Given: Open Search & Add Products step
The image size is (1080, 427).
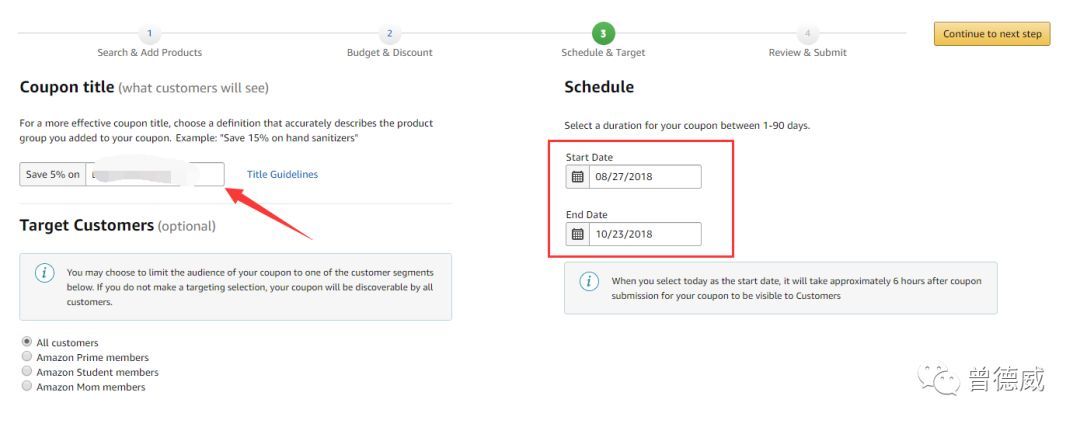Looking at the screenshot, I should pyautogui.click(x=149, y=52).
